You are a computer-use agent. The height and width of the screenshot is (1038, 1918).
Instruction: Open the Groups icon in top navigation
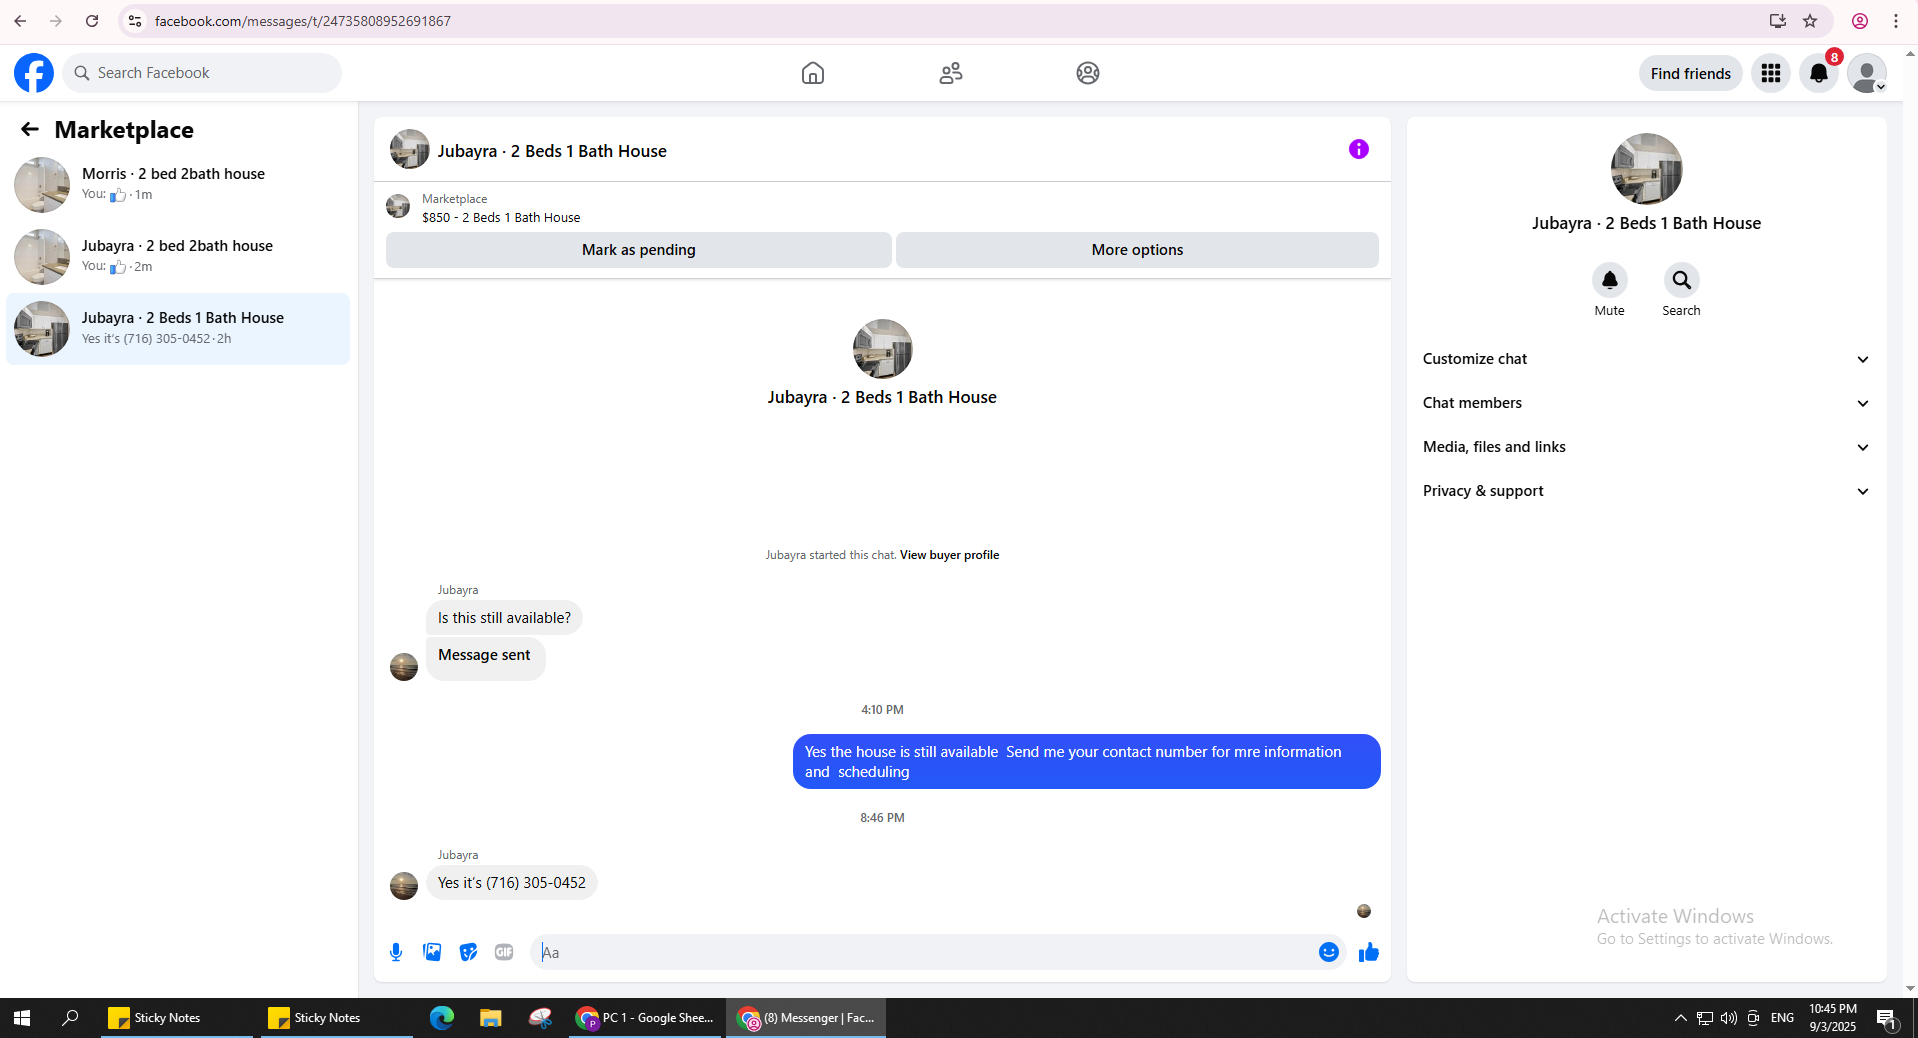[x=1088, y=73]
